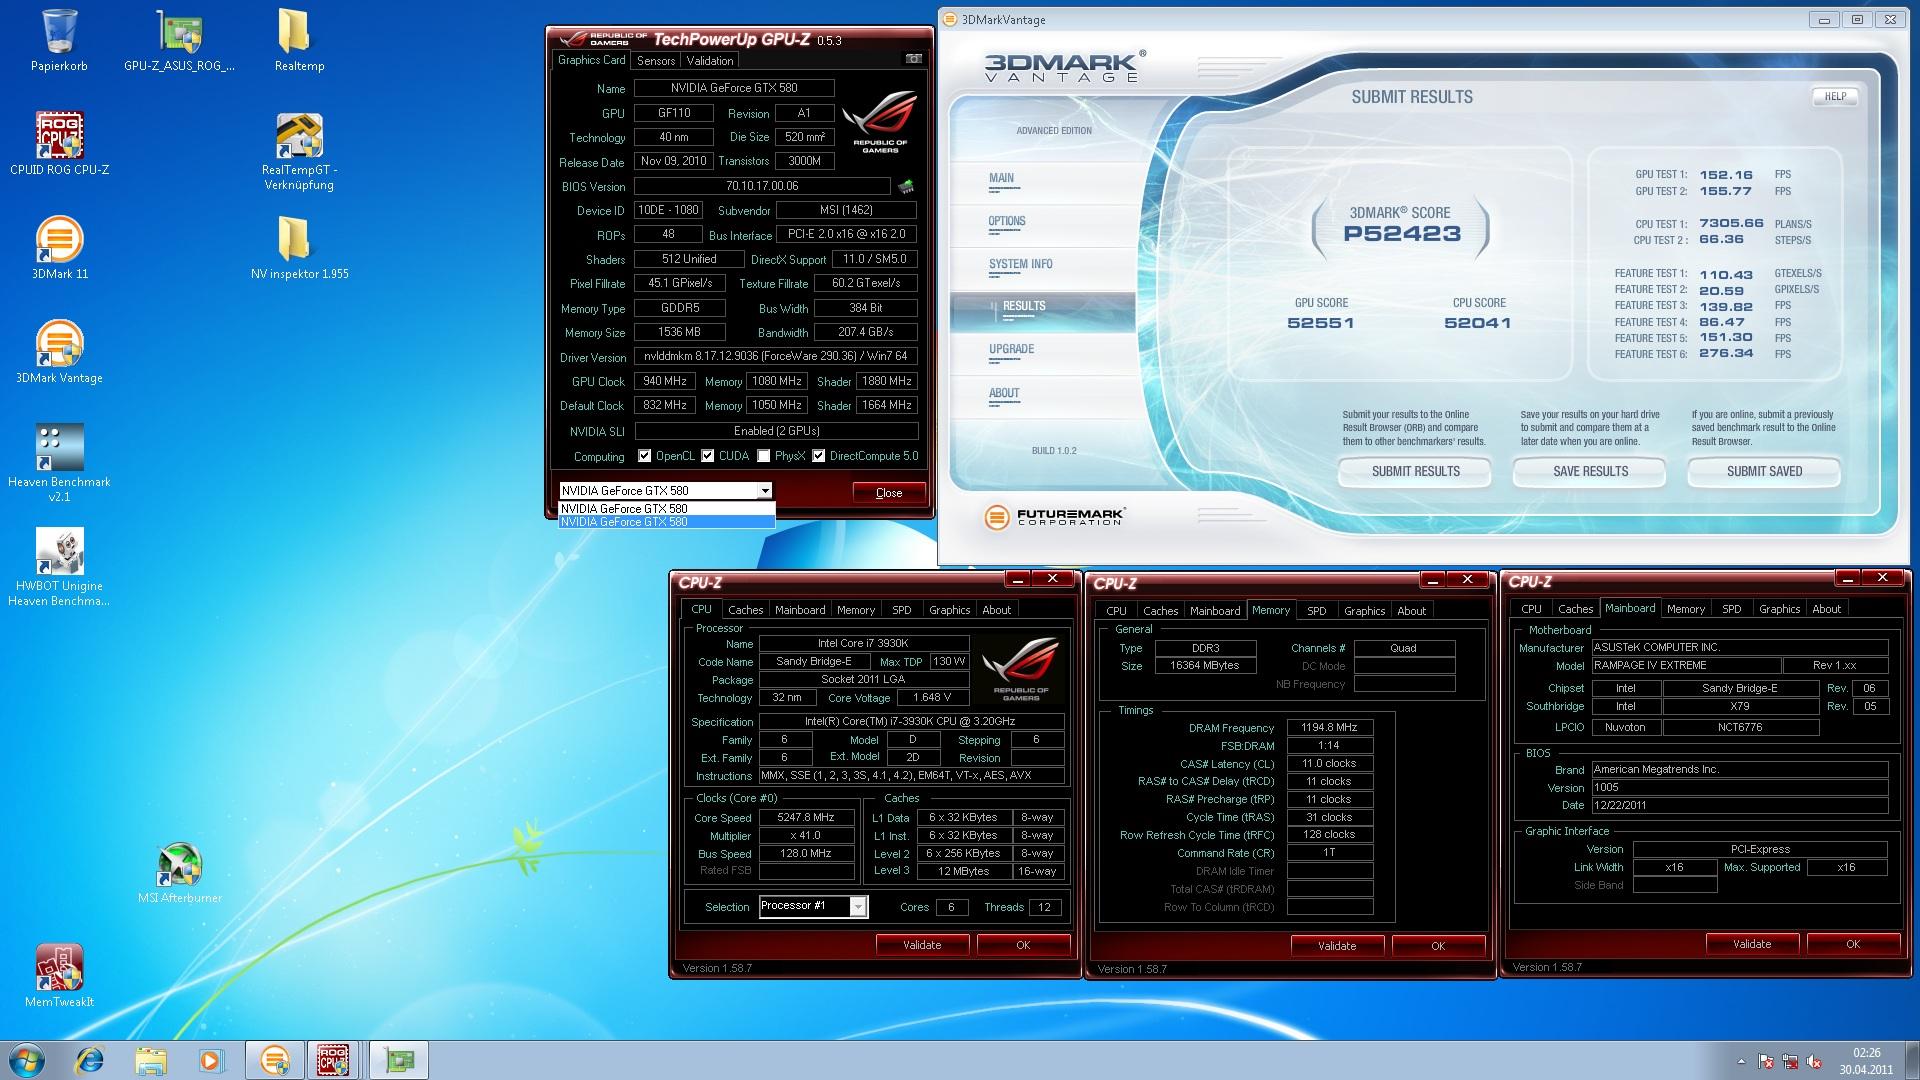Click Validate in CPU tab CPU-Z window
Viewport: 1920px width, 1080px height.
tap(922, 945)
